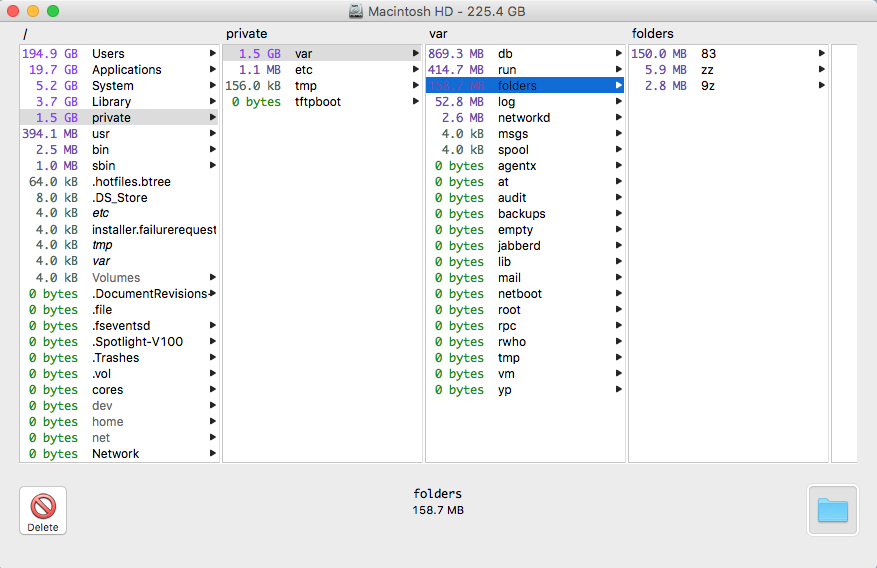
Task: Select the sbin folder row
Action: coord(119,165)
